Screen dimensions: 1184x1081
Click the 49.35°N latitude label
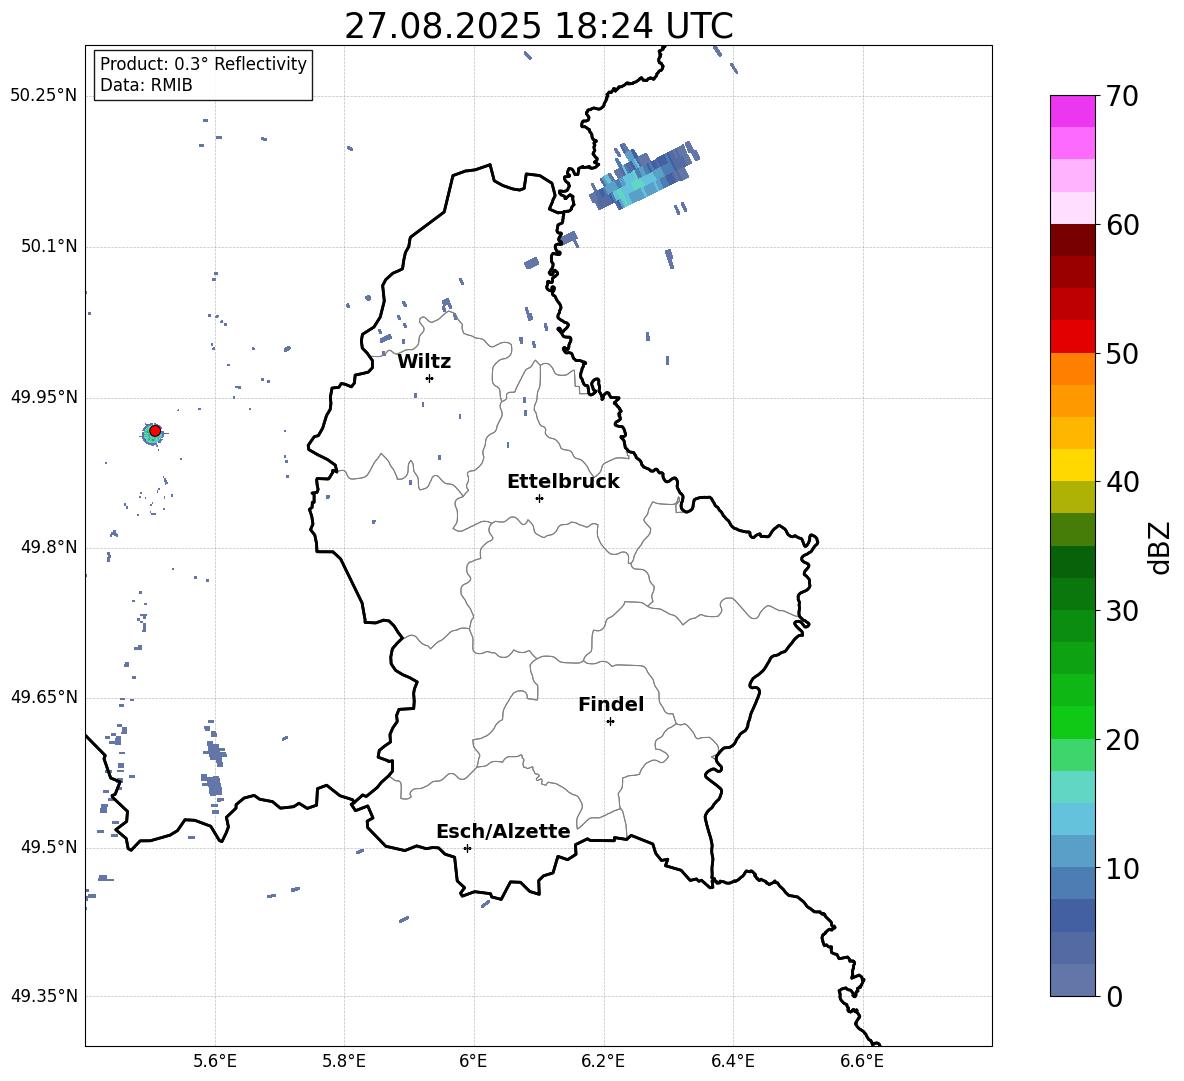pos(44,996)
